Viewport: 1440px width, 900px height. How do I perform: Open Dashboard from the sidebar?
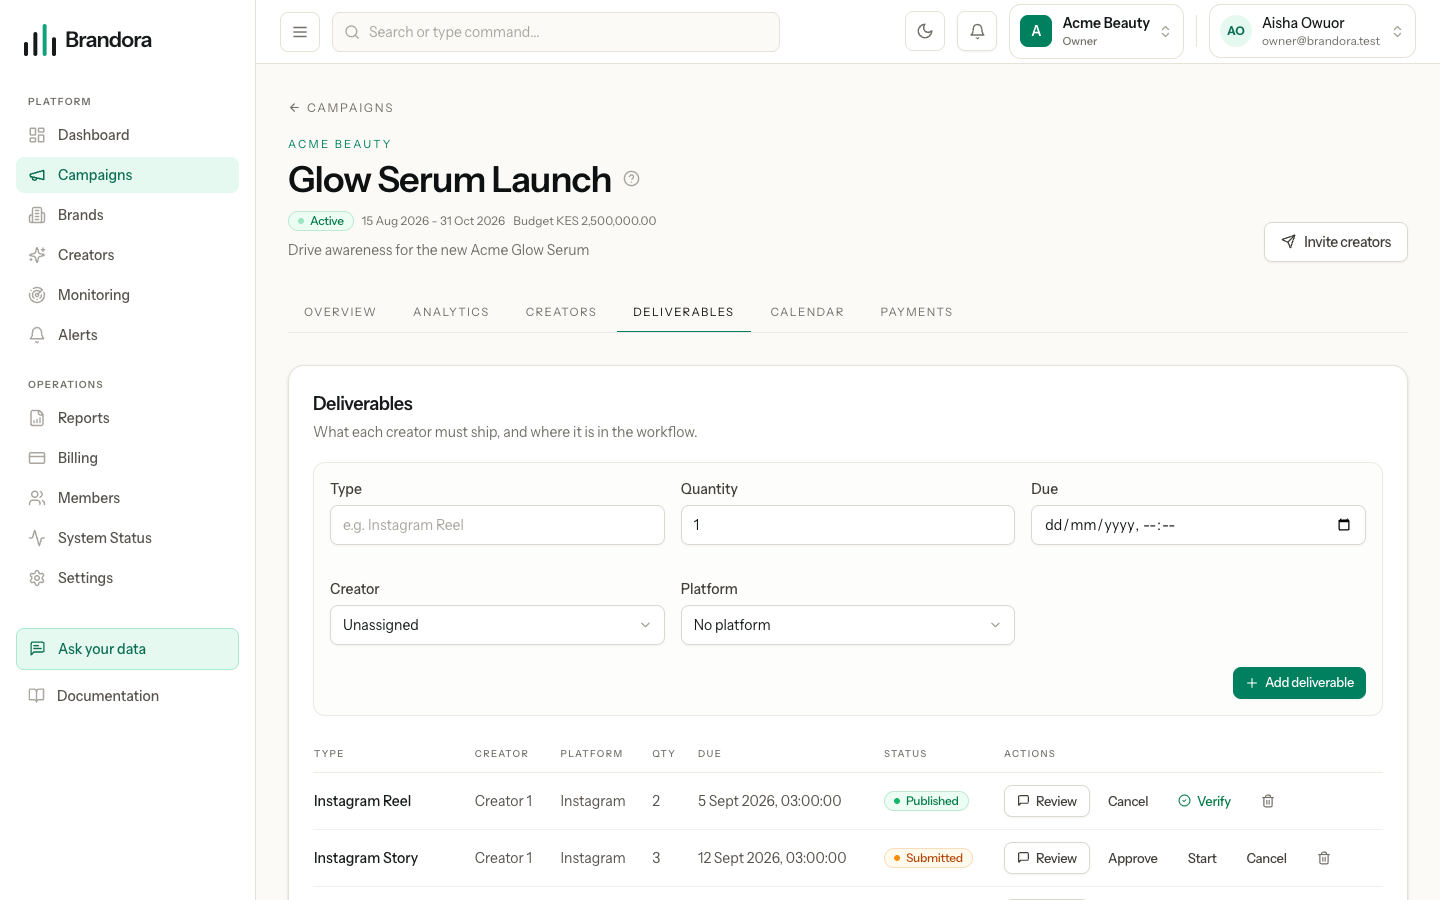[x=127, y=135]
